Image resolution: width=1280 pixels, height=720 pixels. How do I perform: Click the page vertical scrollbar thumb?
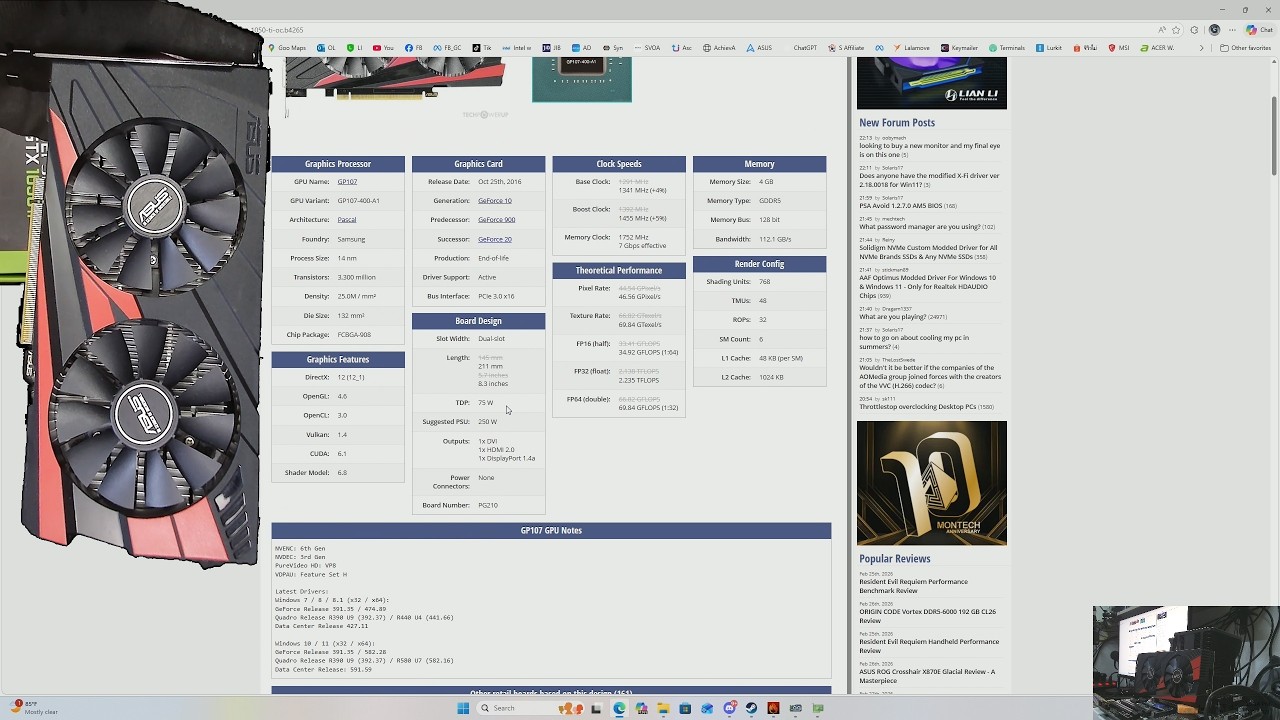pyautogui.click(x=1274, y=135)
